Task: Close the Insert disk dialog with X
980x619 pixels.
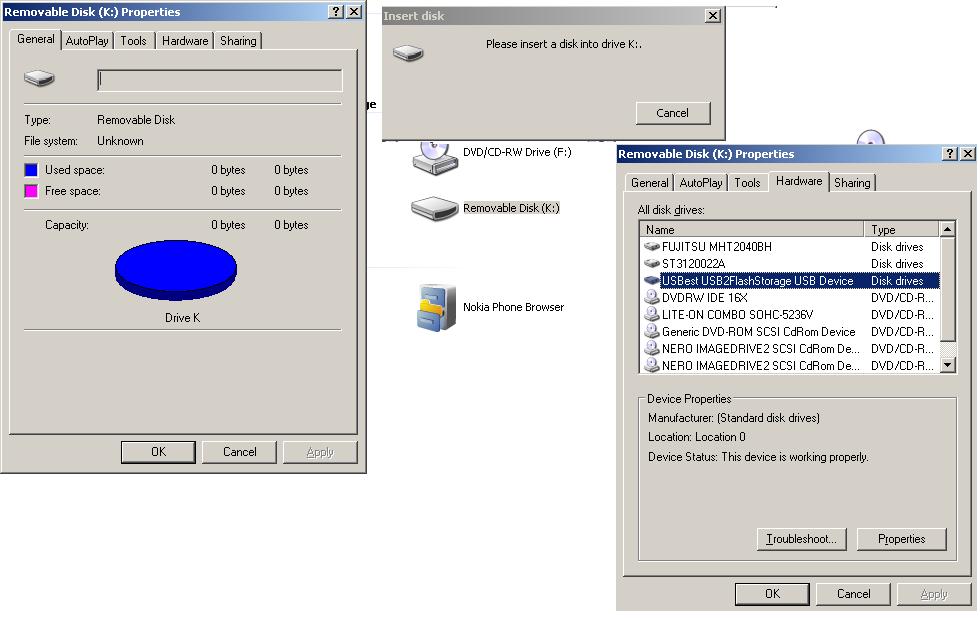Action: pos(712,16)
